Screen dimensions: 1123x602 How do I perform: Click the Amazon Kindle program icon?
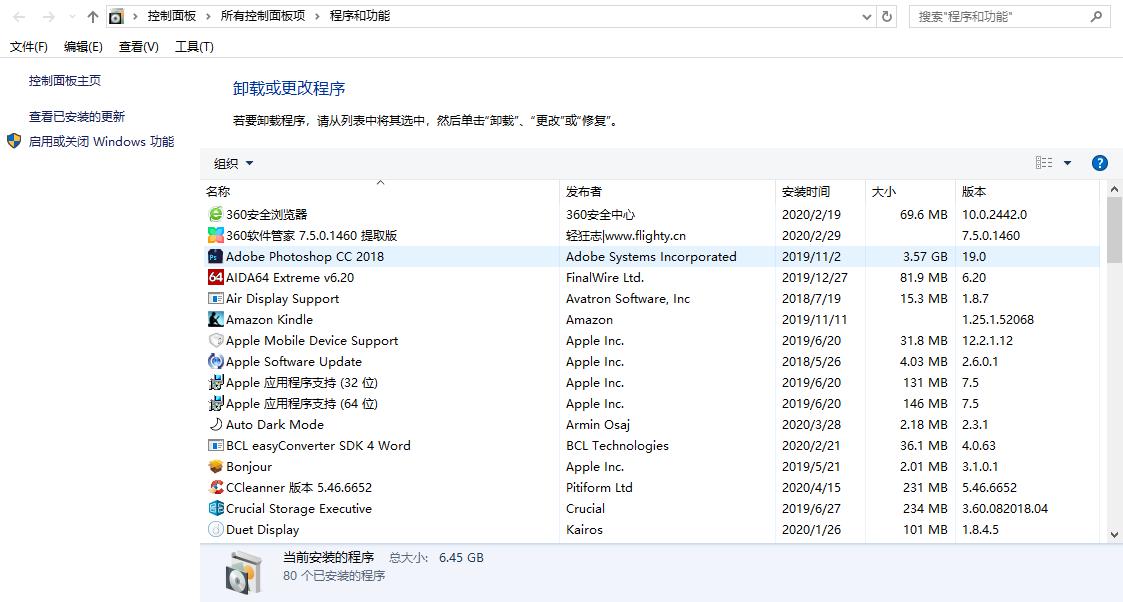pyautogui.click(x=217, y=319)
